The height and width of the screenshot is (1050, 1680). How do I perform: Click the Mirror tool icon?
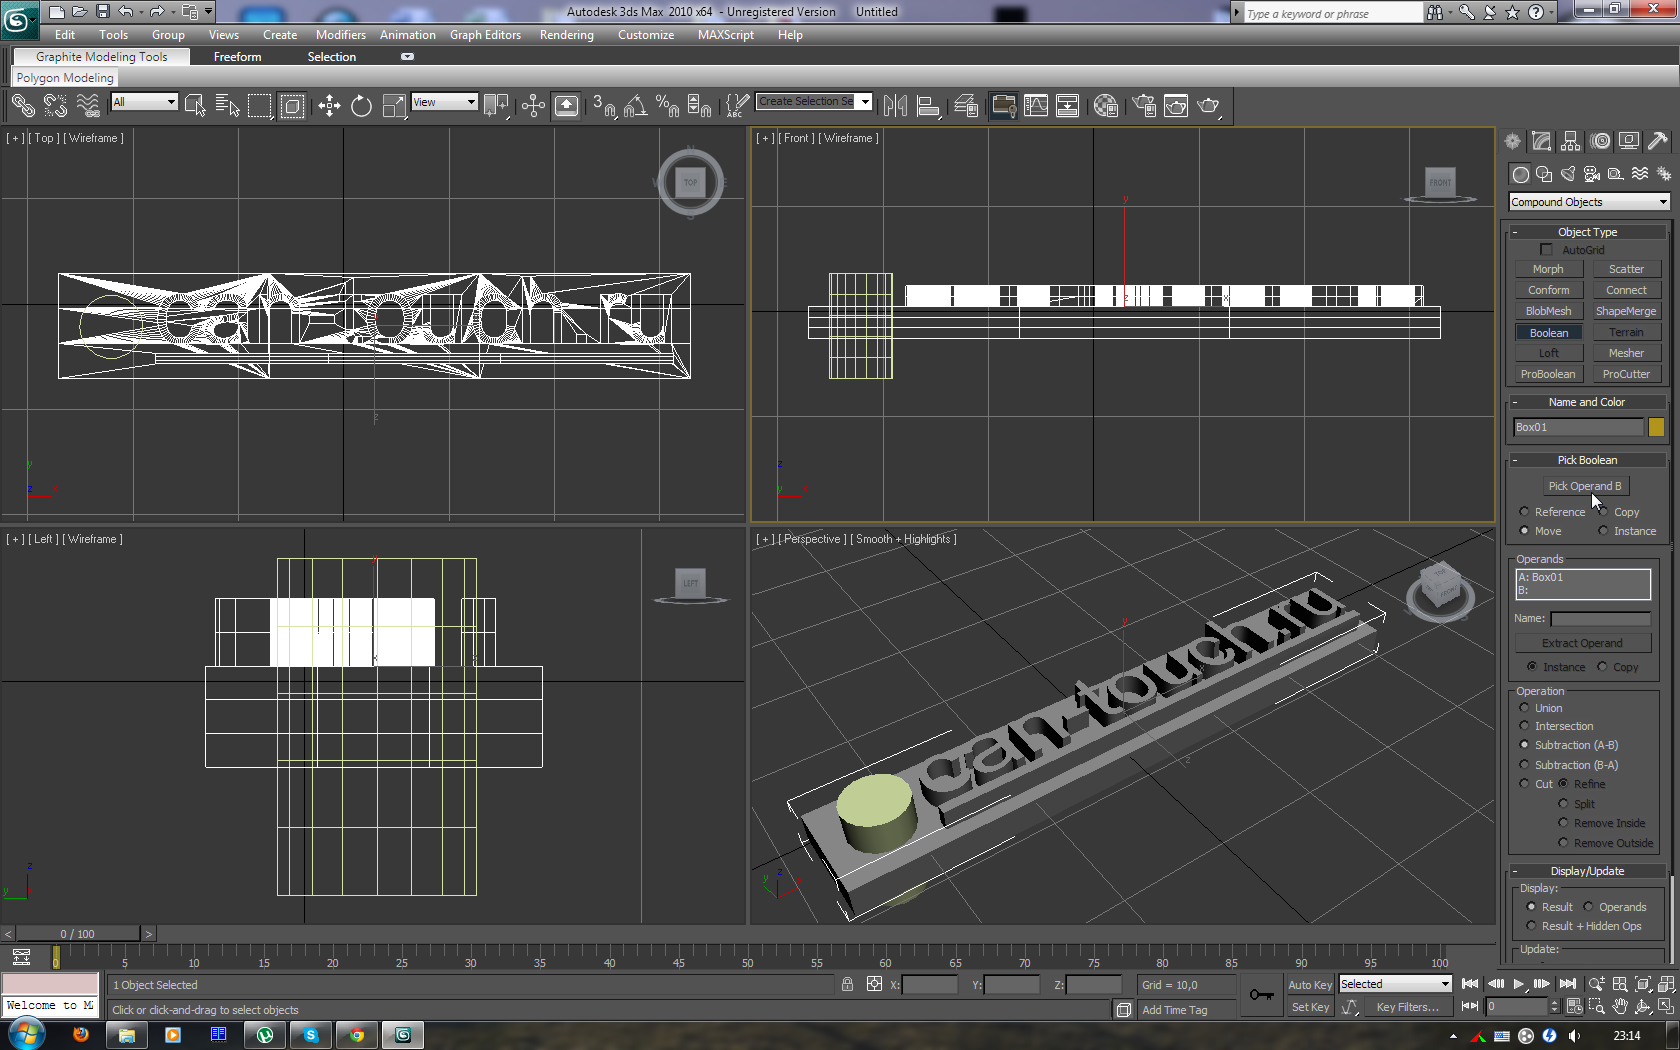click(x=895, y=106)
